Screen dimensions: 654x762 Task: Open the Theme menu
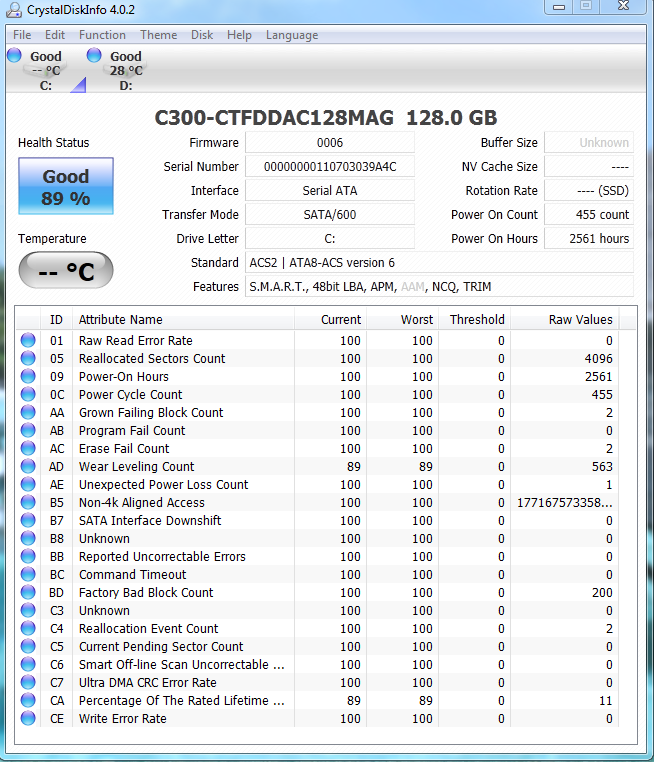(158, 35)
